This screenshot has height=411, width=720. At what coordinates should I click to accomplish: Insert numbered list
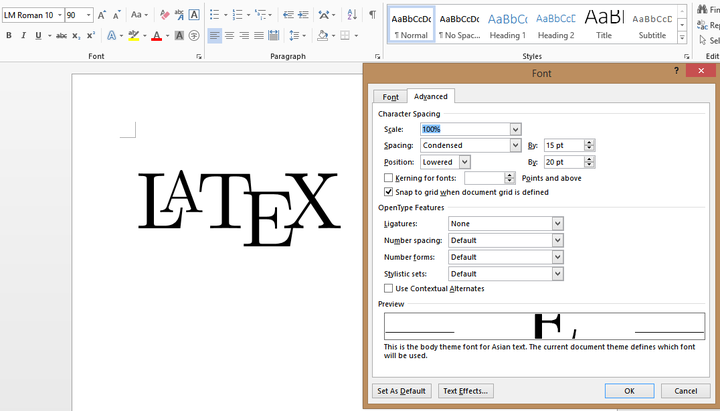[x=237, y=15]
